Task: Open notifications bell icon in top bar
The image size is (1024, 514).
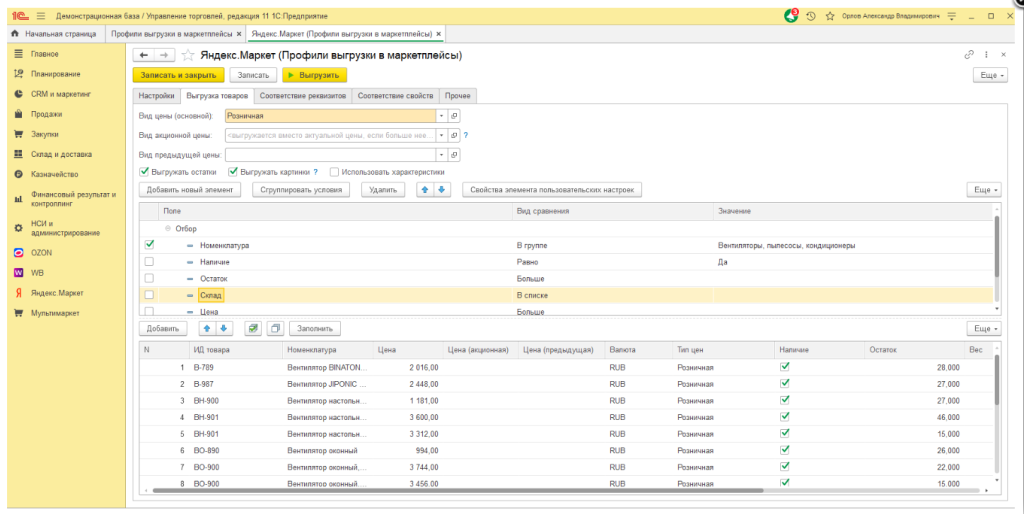Action: tap(792, 16)
